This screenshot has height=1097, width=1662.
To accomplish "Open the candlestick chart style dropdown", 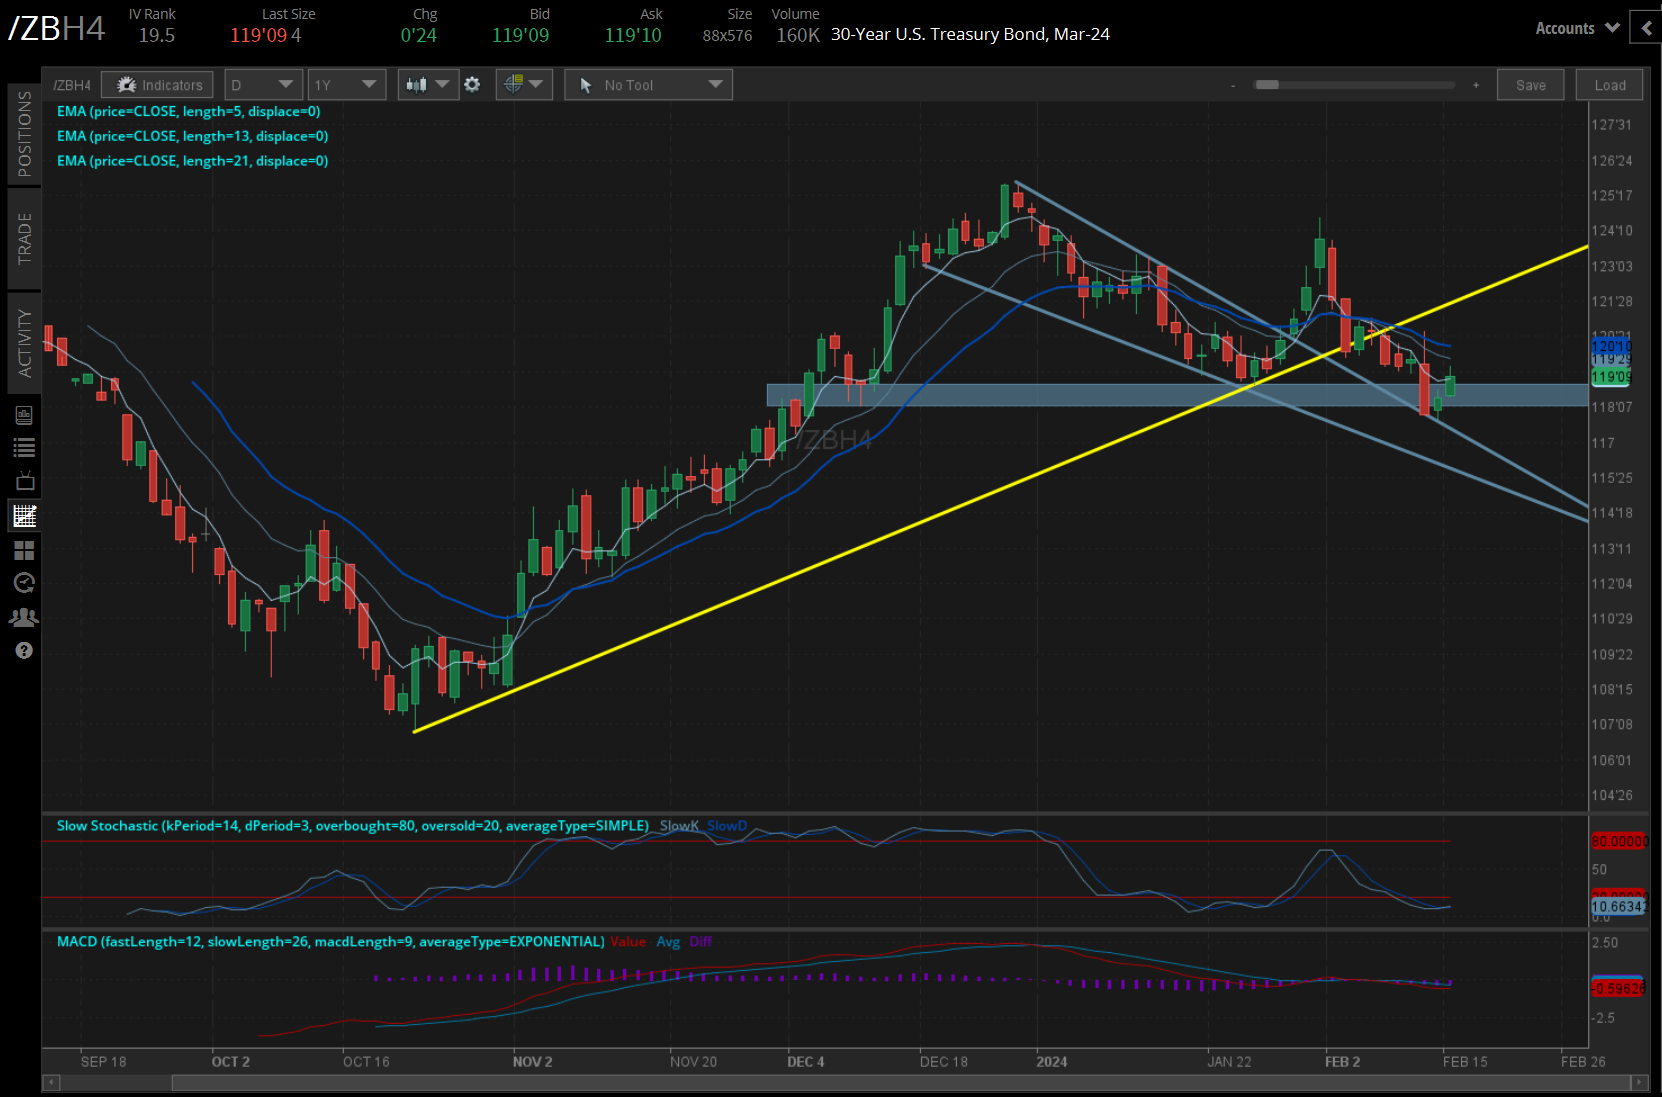I will [x=428, y=85].
